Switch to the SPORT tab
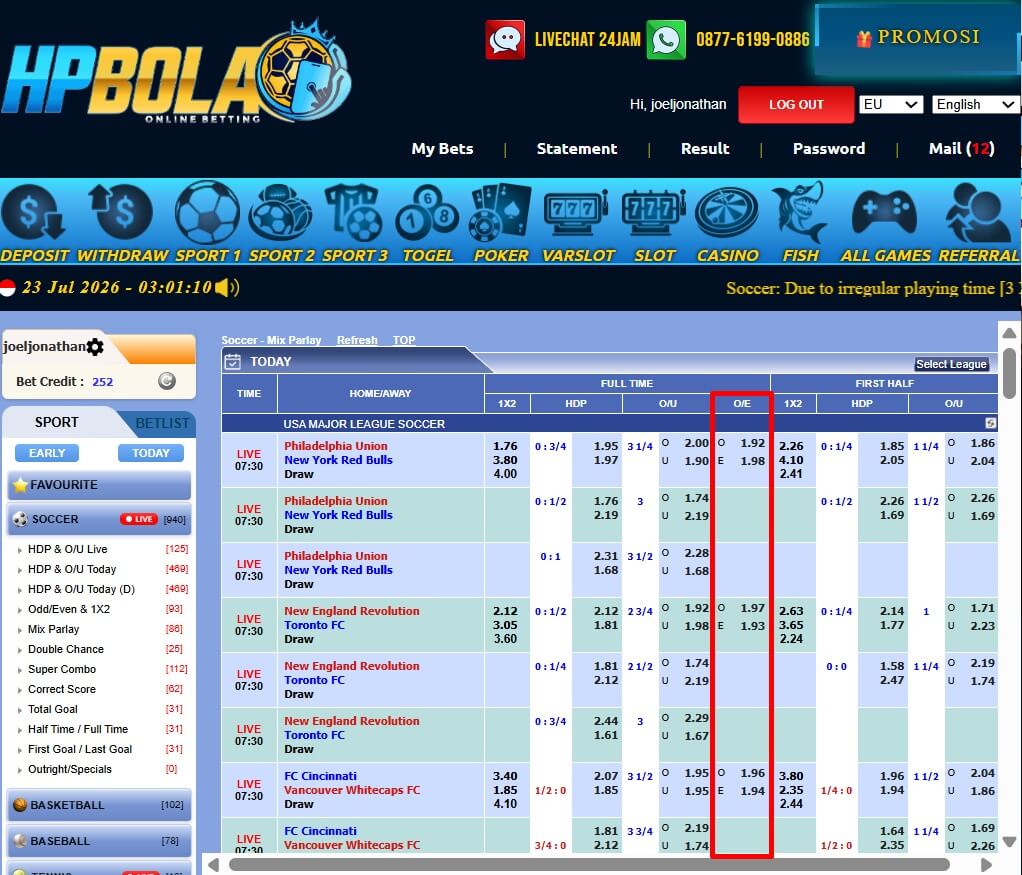The image size is (1022, 875). coord(57,423)
